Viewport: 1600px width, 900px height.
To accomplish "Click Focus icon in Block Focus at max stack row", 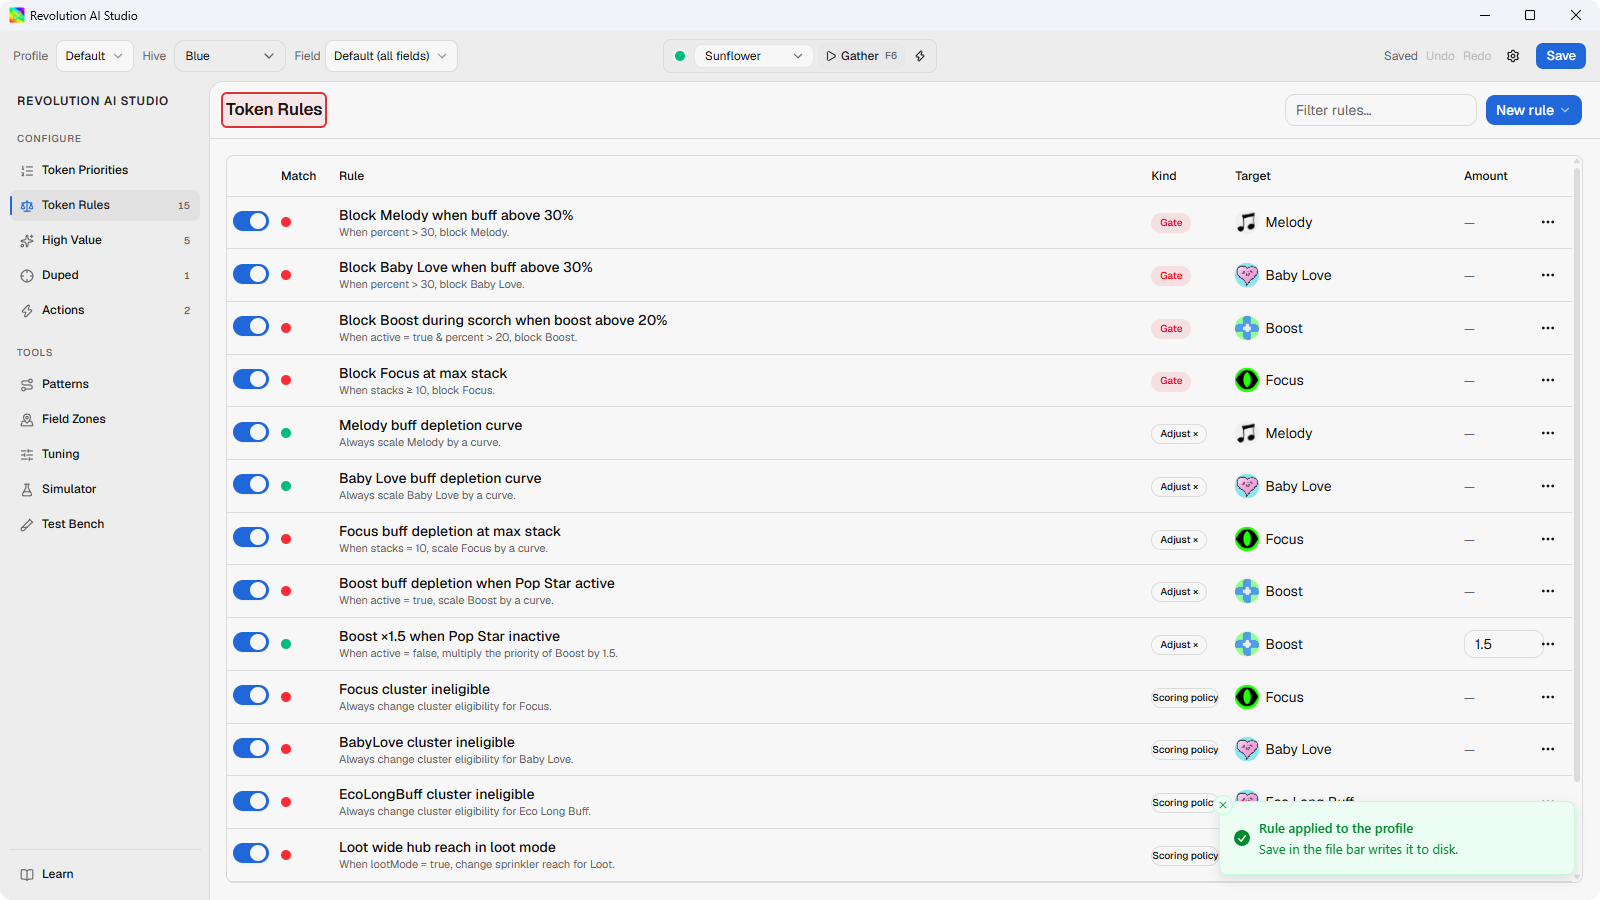I will 1246,380.
